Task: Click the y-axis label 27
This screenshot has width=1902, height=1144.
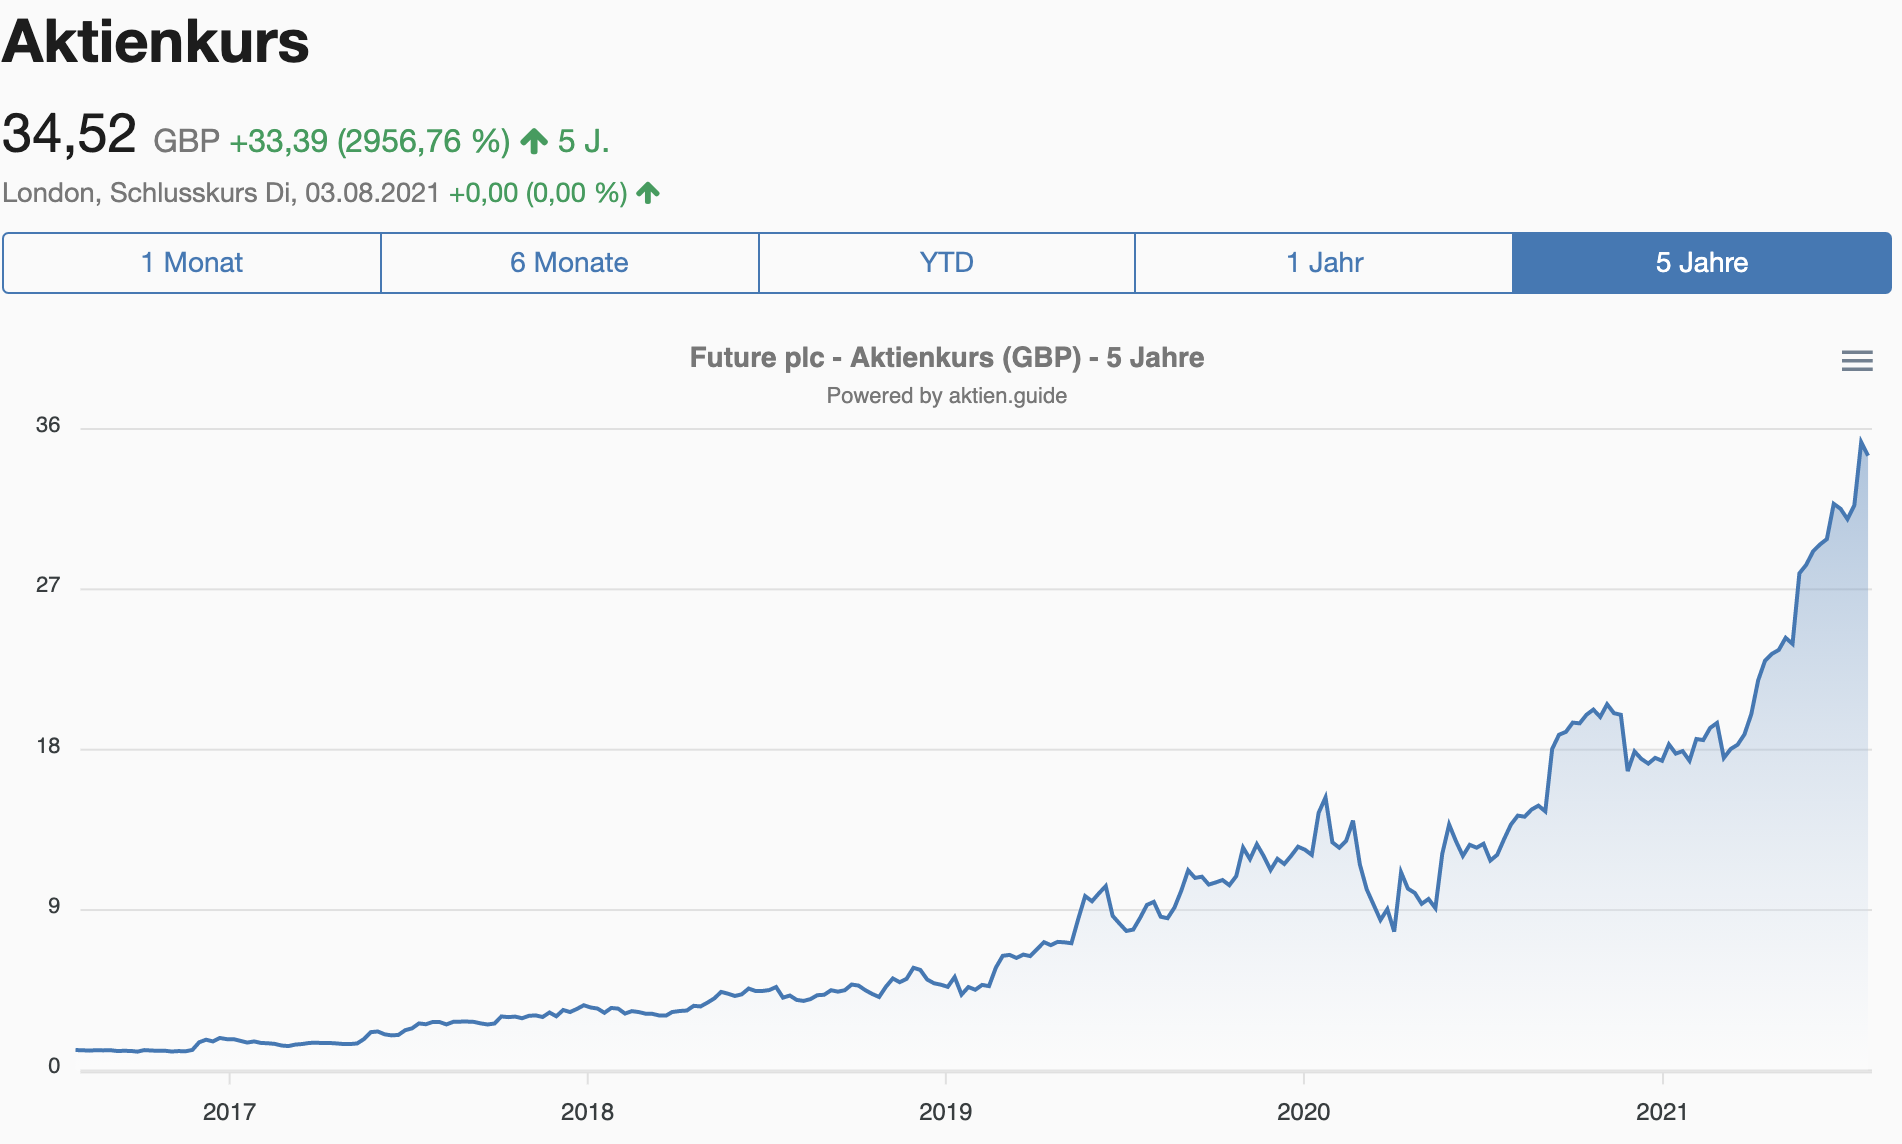Action: pyautogui.click(x=48, y=585)
